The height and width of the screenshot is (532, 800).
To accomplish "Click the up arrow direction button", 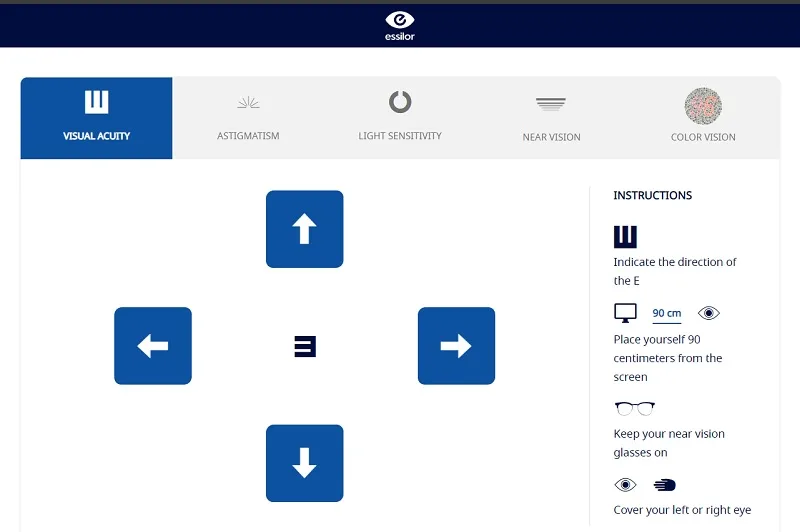I will pos(305,229).
